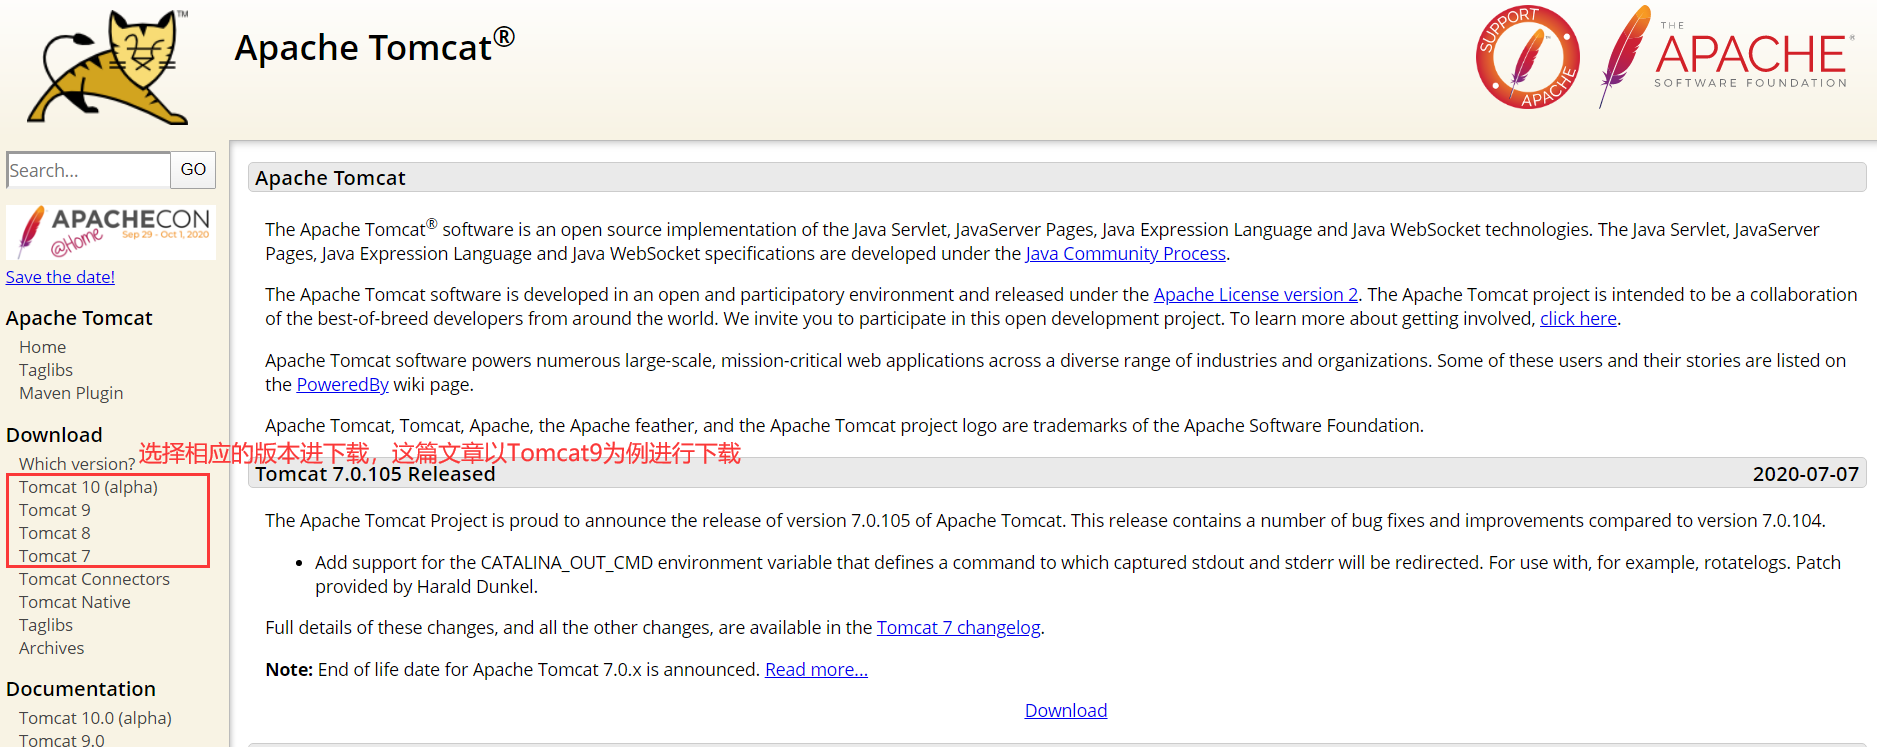Open the Support Apache round badge
Screen dimensions: 1877x747
[x=1527, y=57]
